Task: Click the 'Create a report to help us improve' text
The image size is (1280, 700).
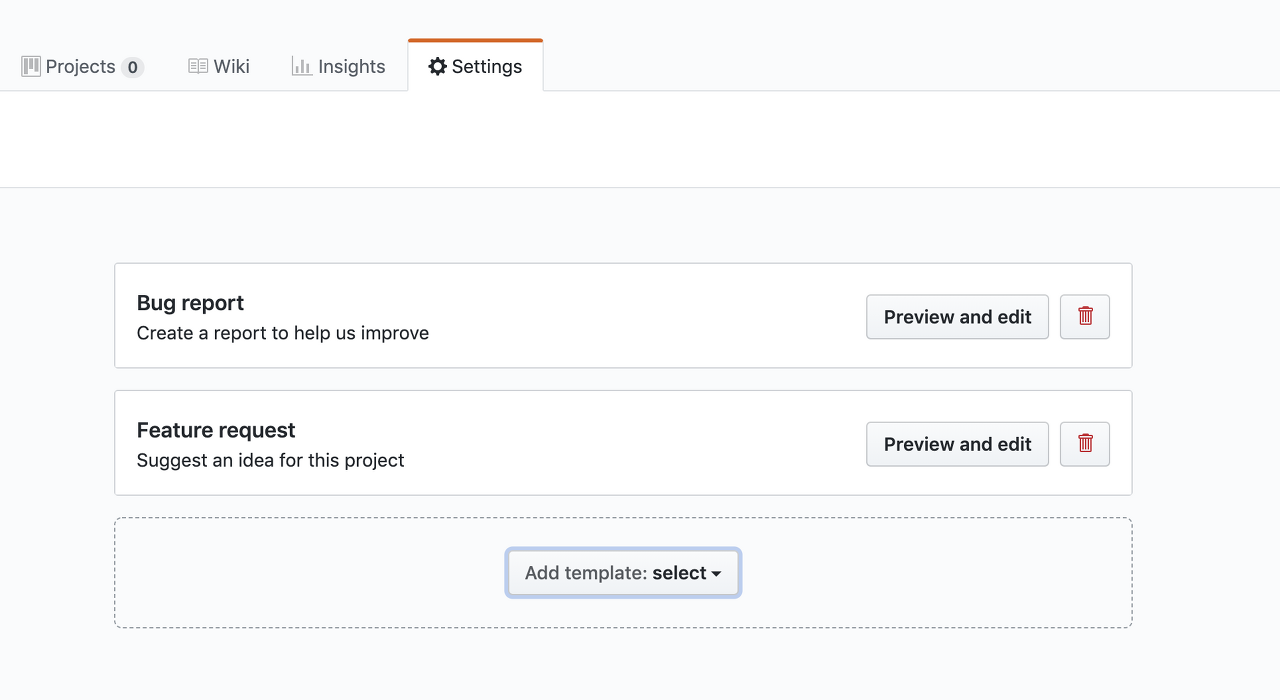Action: [x=283, y=333]
